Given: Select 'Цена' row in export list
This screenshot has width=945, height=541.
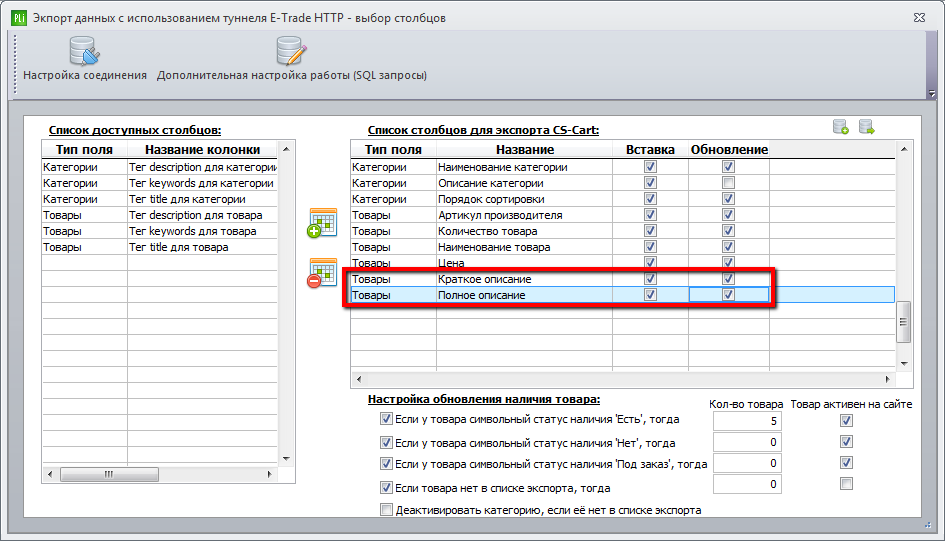Looking at the screenshot, I should point(623,263).
